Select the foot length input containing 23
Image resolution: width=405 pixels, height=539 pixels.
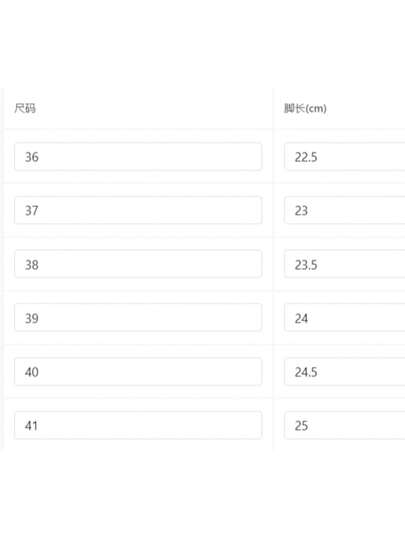[345, 210]
